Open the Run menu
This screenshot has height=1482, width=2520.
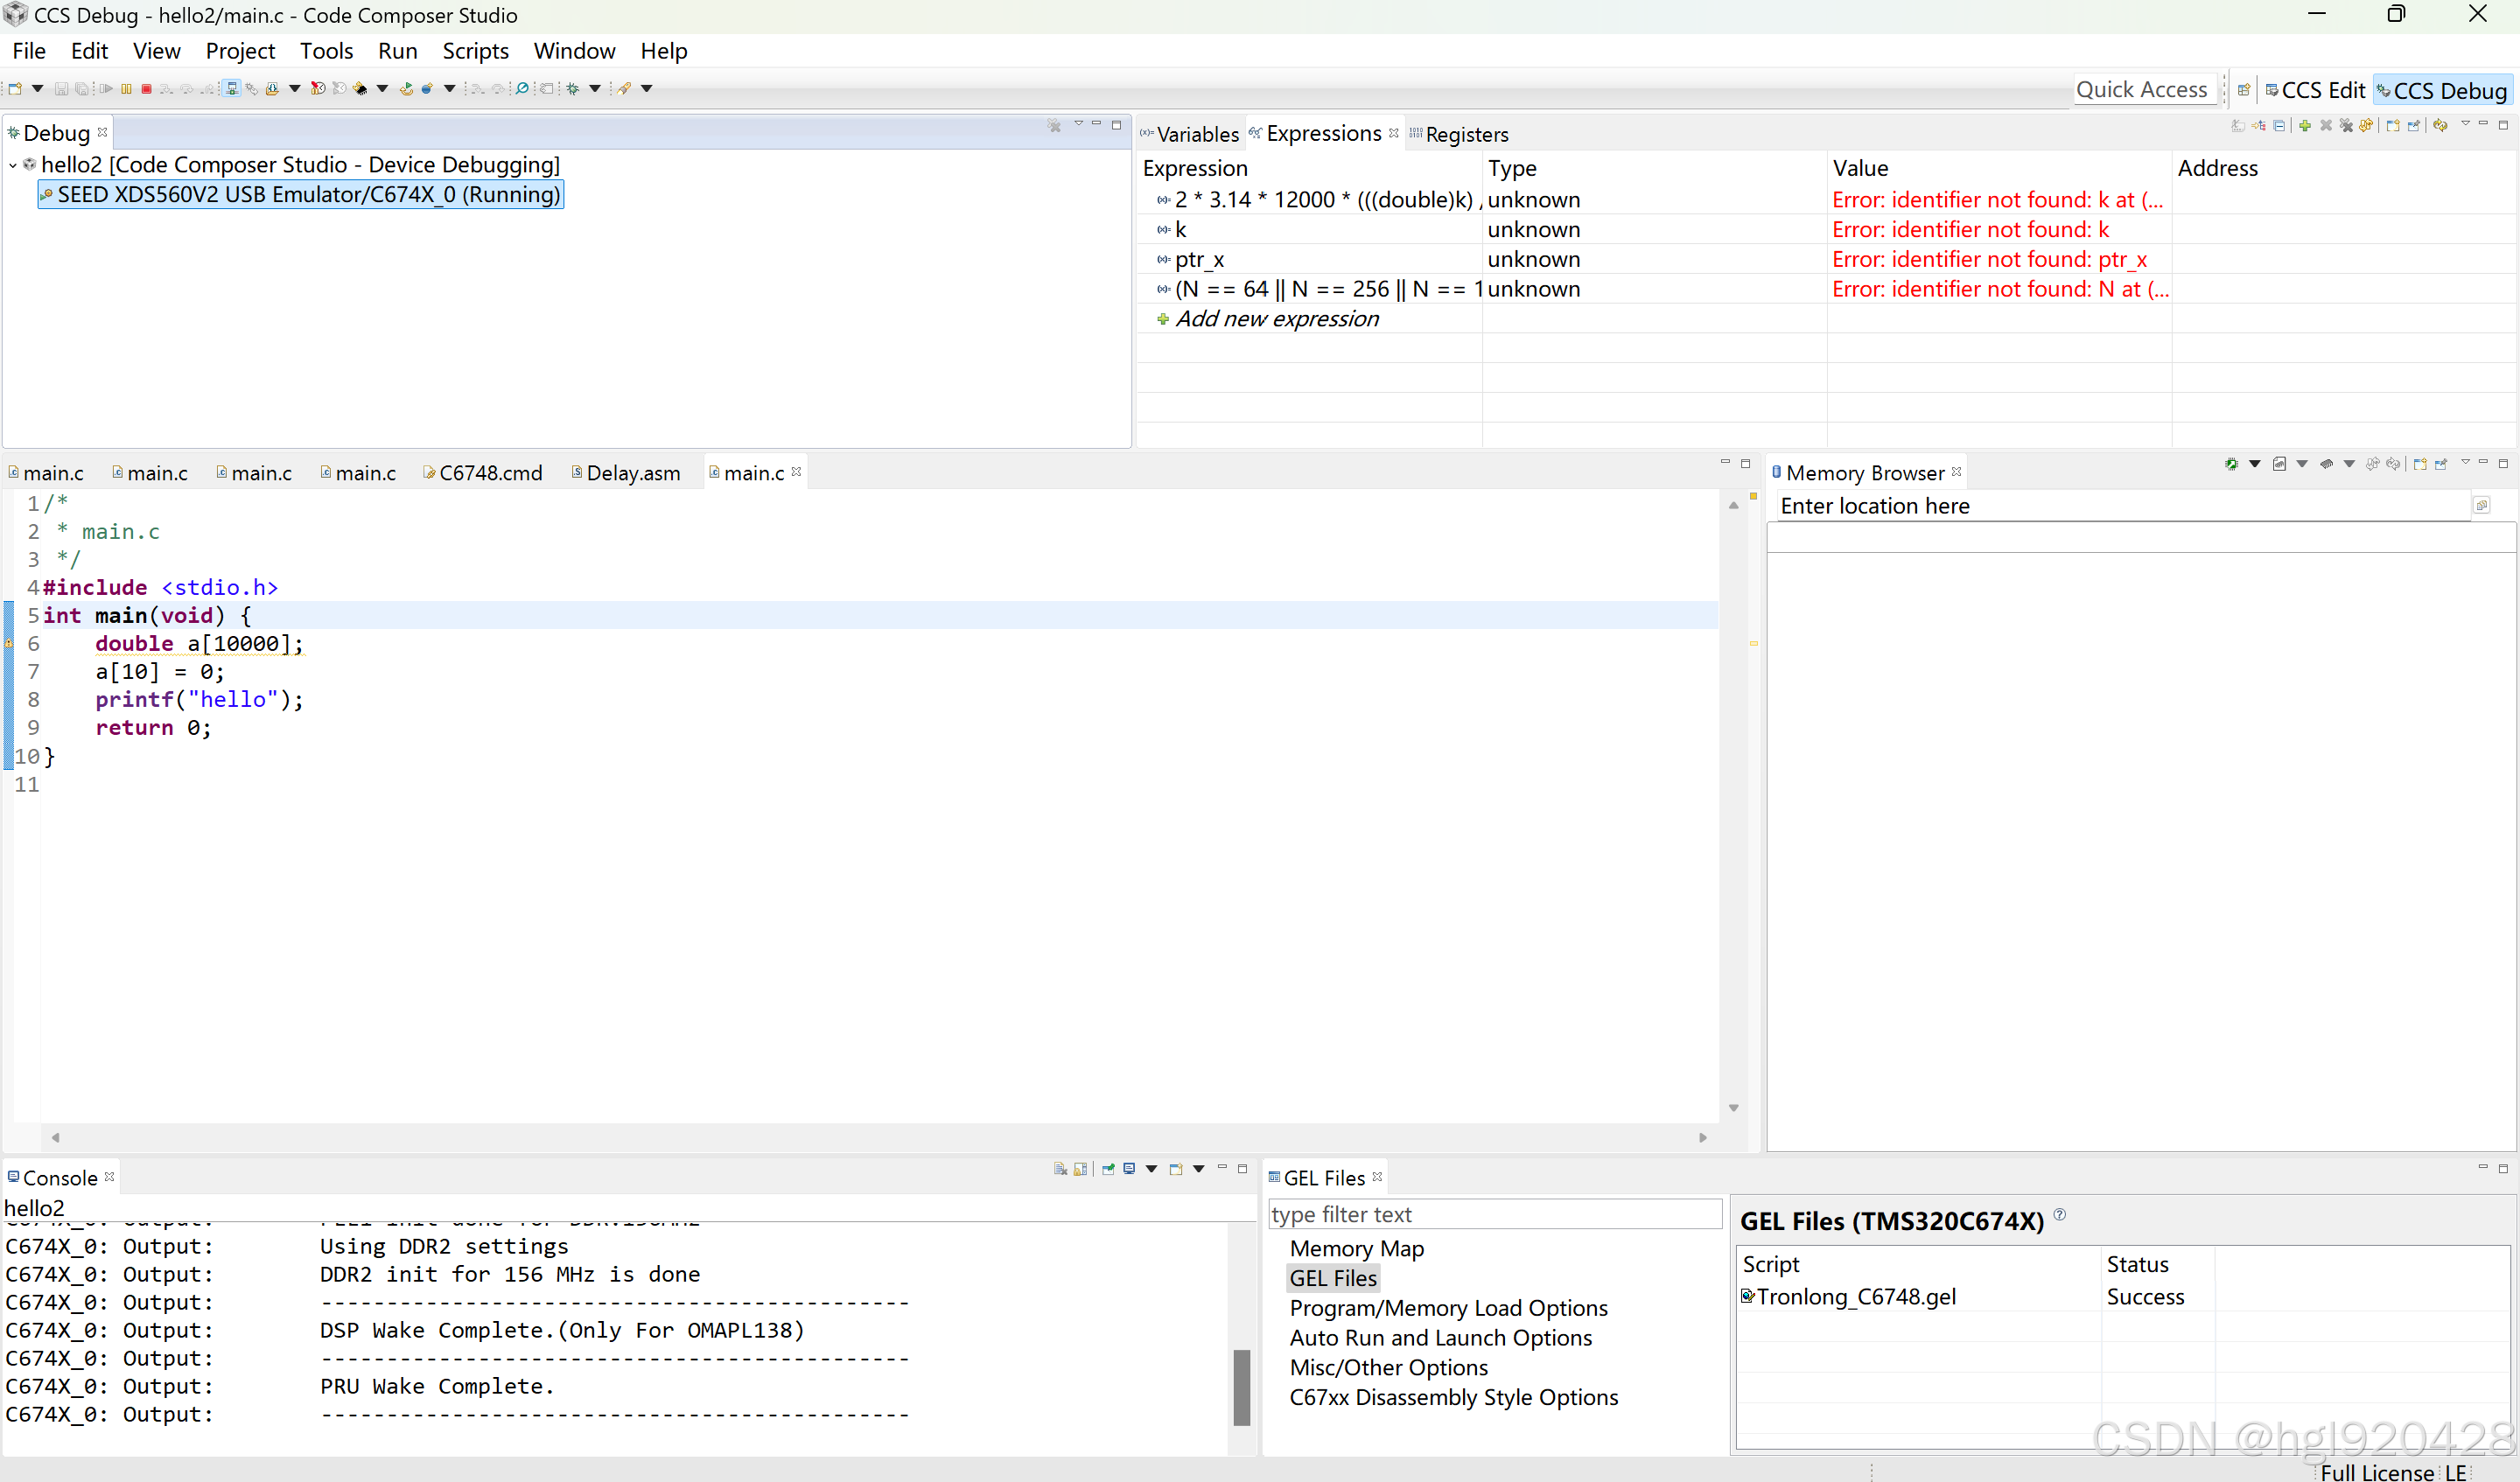point(398,51)
